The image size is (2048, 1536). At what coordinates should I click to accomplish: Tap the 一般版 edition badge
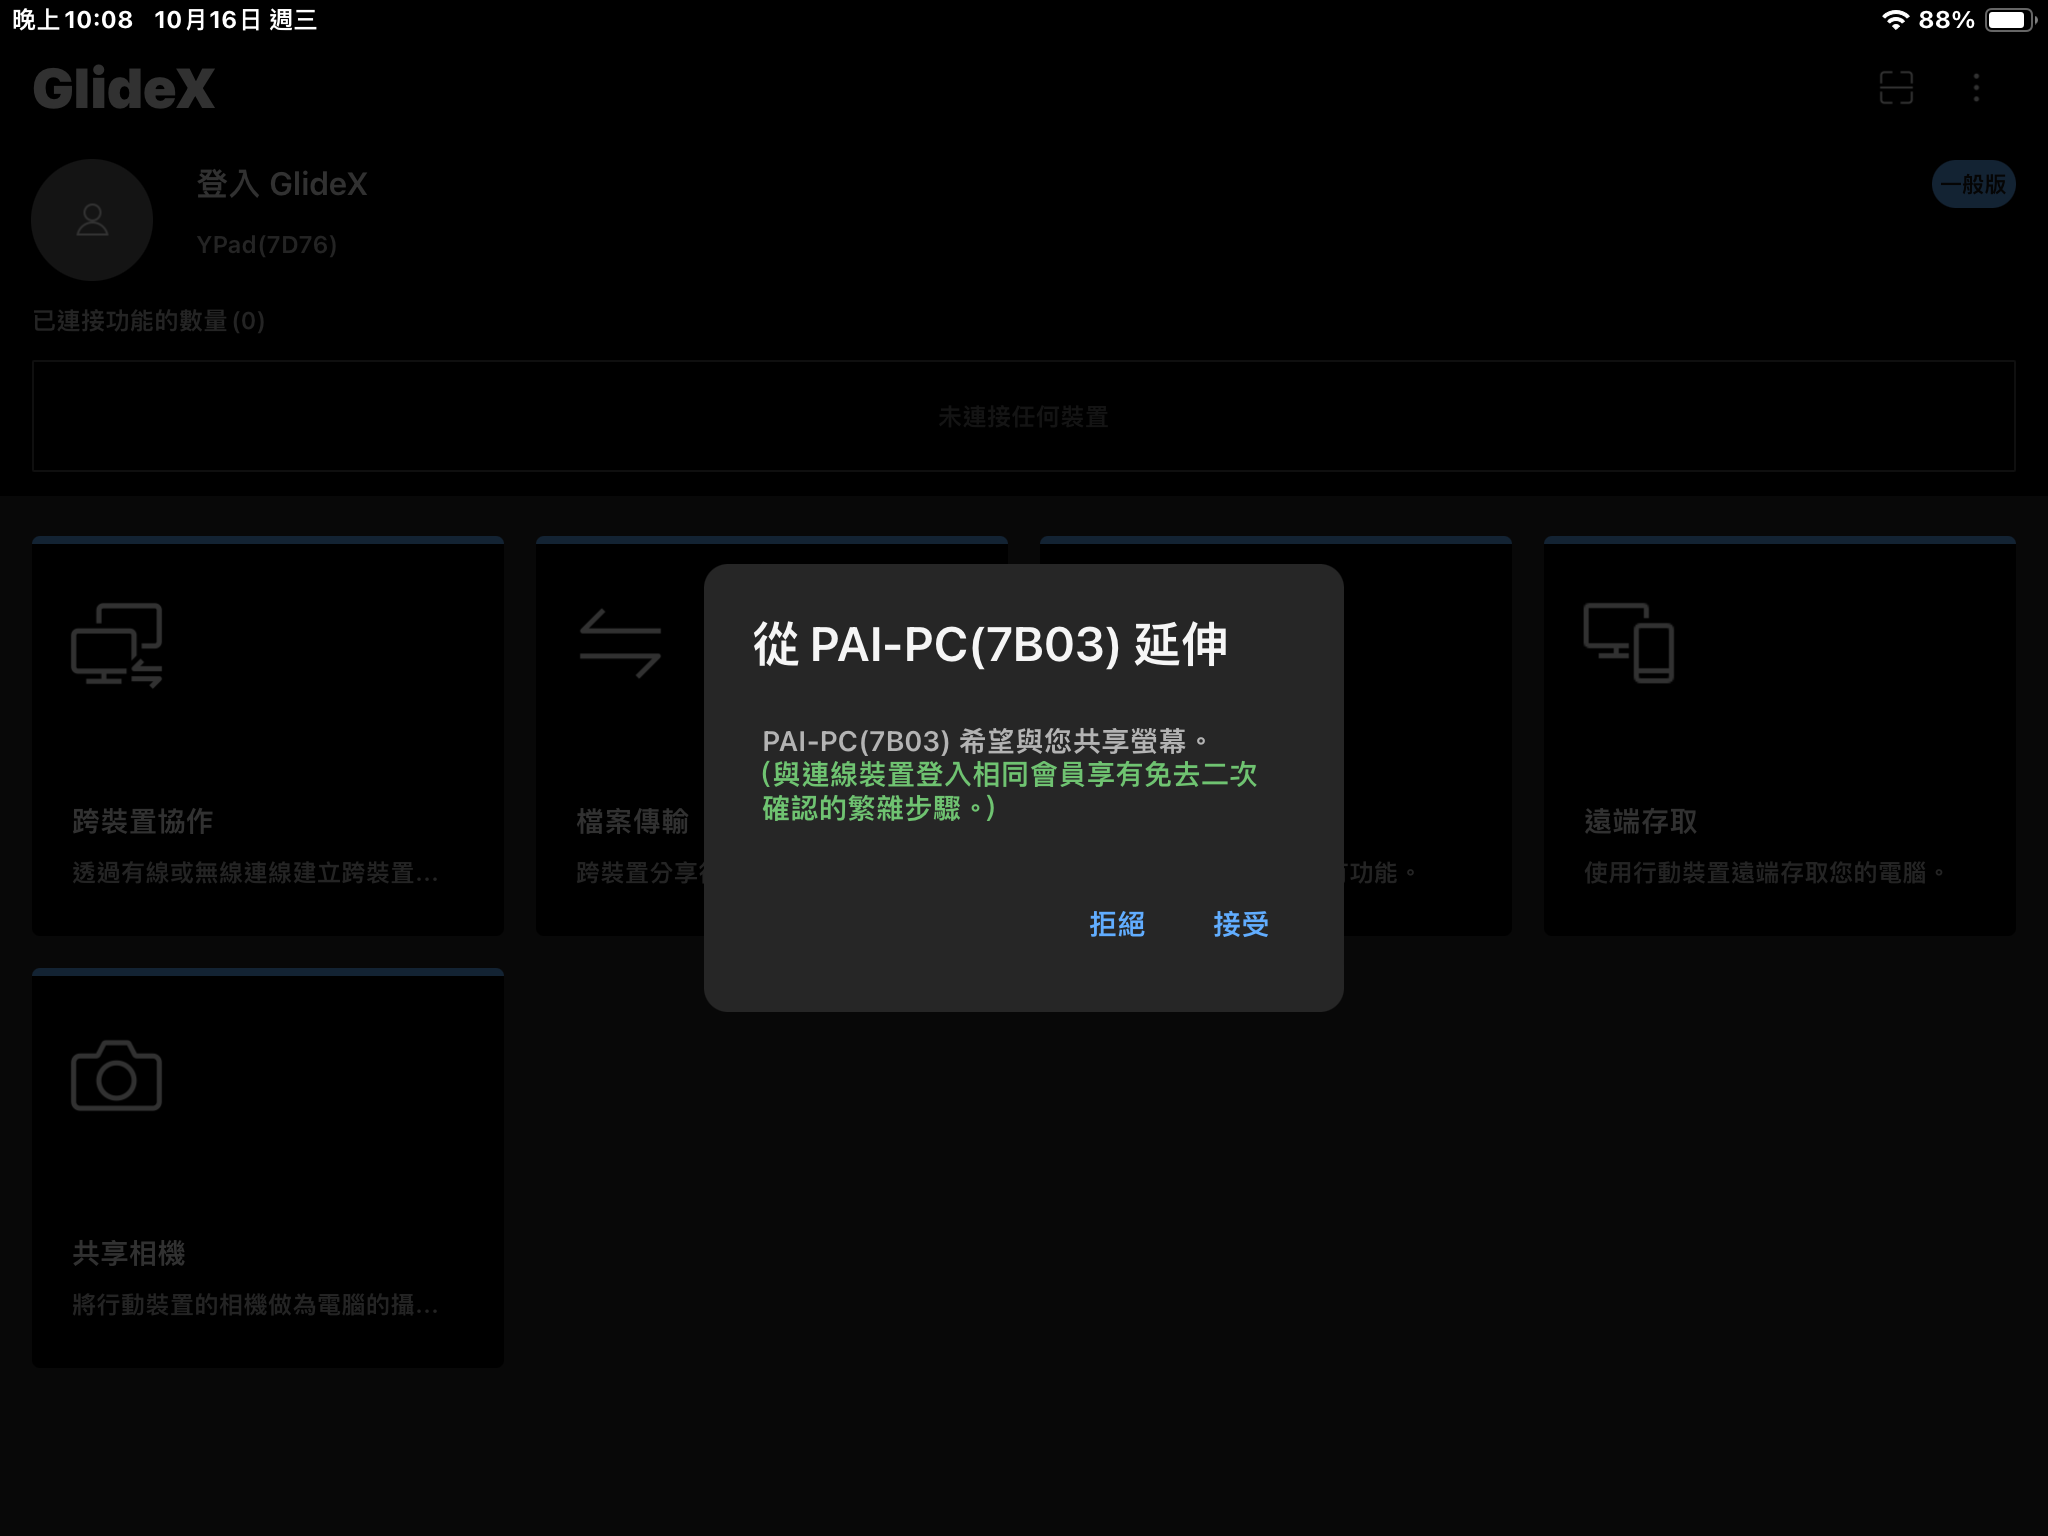pyautogui.click(x=1973, y=184)
